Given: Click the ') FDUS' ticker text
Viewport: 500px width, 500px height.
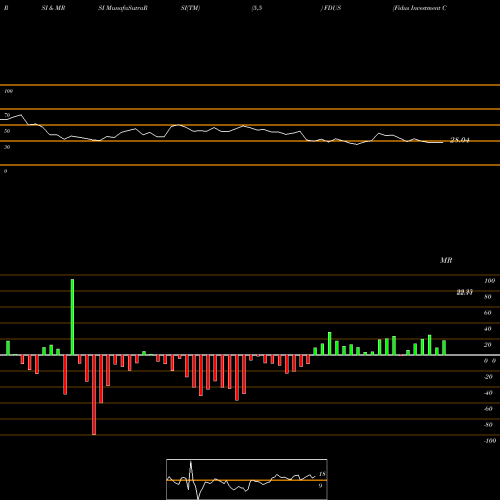Looking at the screenshot, I should click(x=331, y=8).
